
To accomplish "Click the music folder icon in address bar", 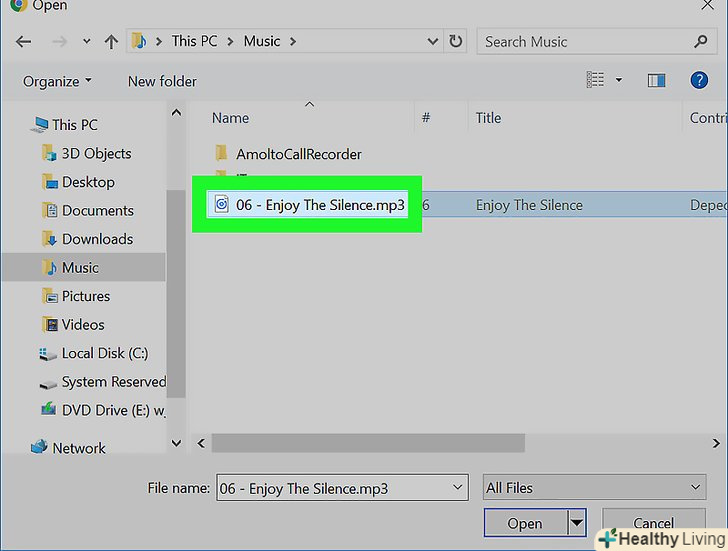I will (x=139, y=41).
